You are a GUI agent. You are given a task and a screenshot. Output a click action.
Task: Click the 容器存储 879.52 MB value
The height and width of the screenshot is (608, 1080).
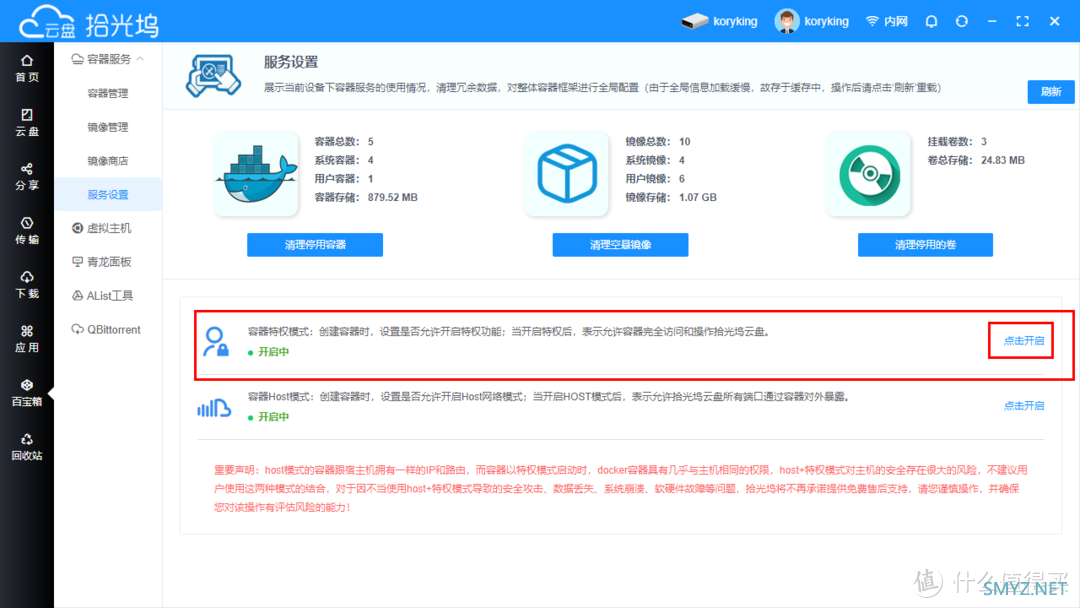(393, 197)
